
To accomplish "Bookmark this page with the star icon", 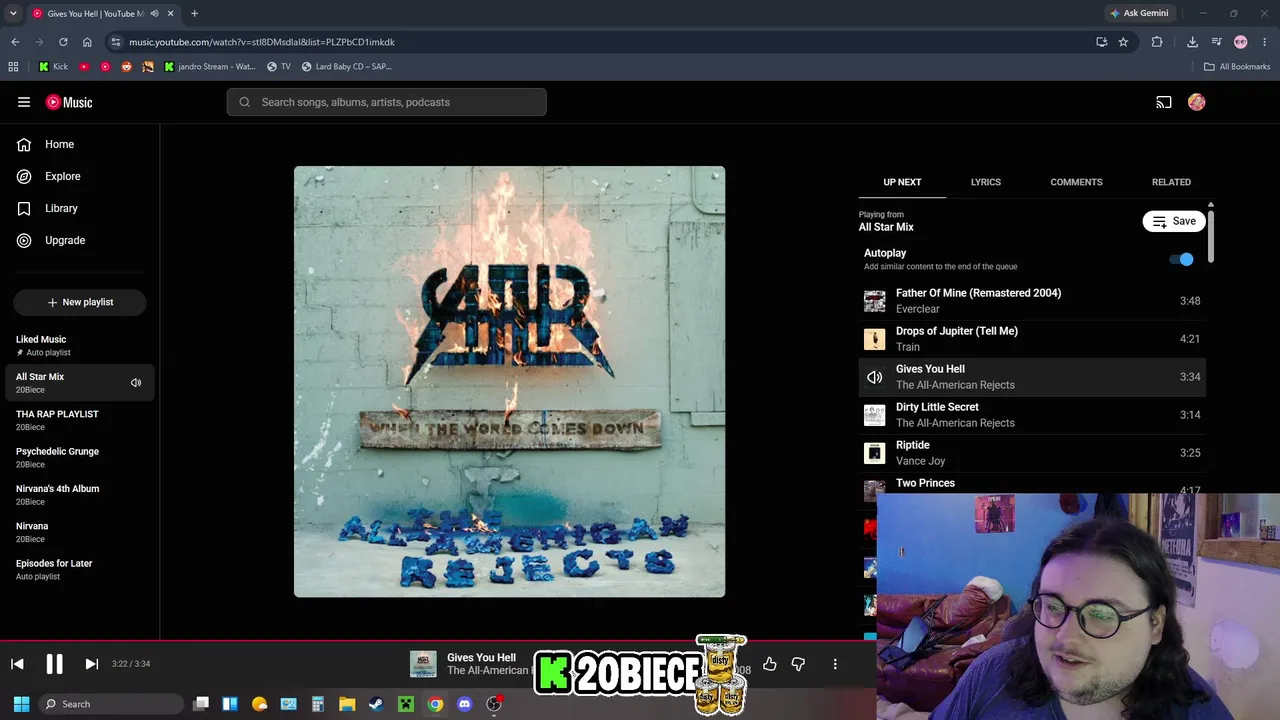I will [1123, 42].
